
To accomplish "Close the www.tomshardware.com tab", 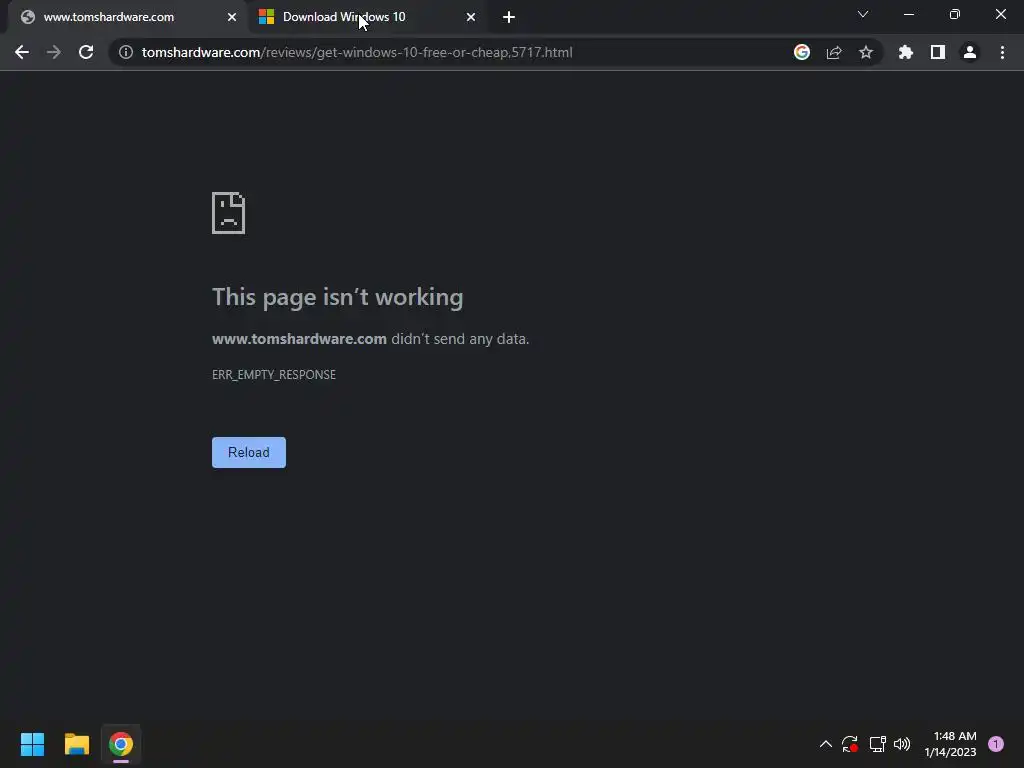I will click(x=232, y=17).
